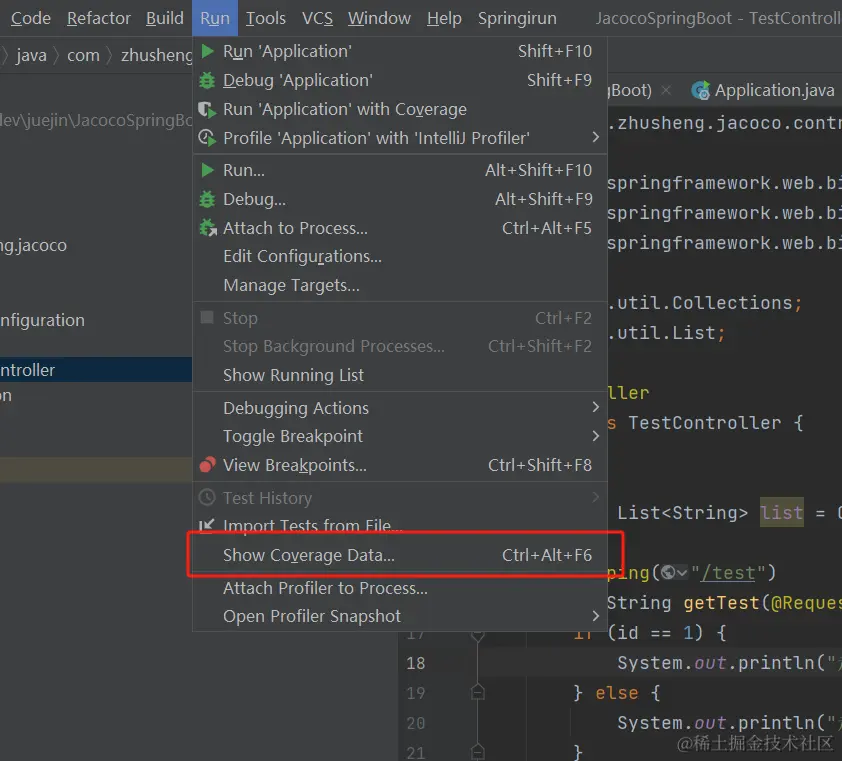Open the Springirun menu

pyautogui.click(x=517, y=18)
